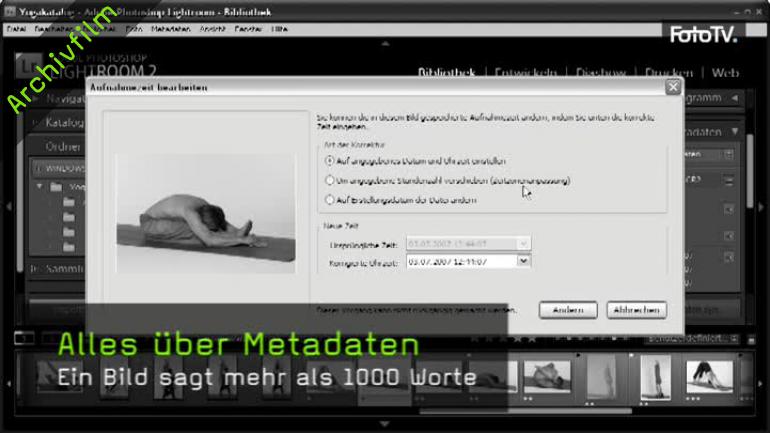The image size is (770, 433).
Task: Expand the Sammlungen panel
Action: click(x=34, y=269)
